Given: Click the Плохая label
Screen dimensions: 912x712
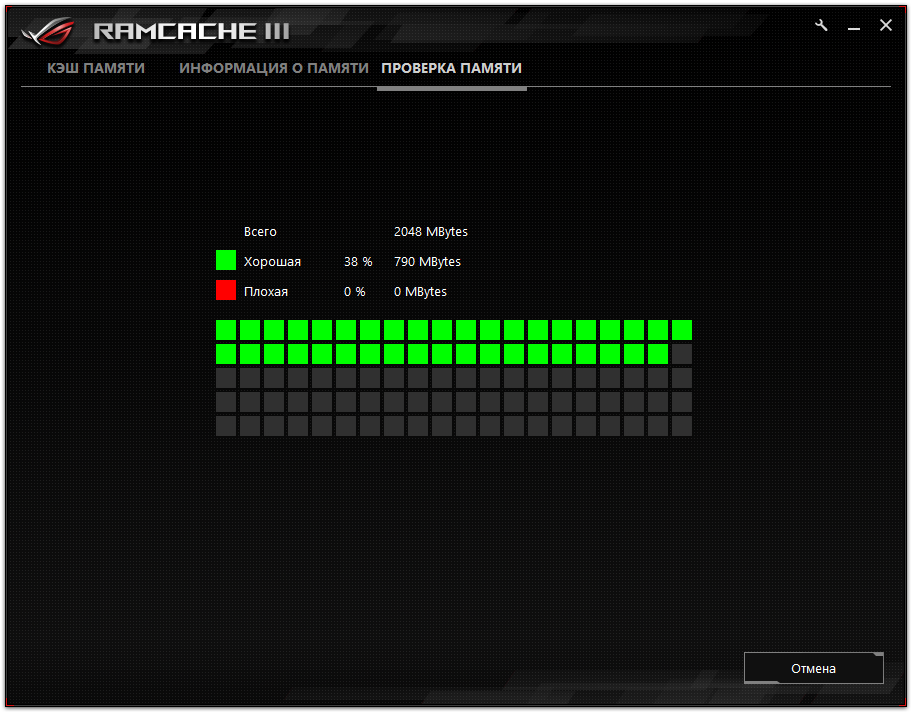Looking at the screenshot, I should pos(266,291).
